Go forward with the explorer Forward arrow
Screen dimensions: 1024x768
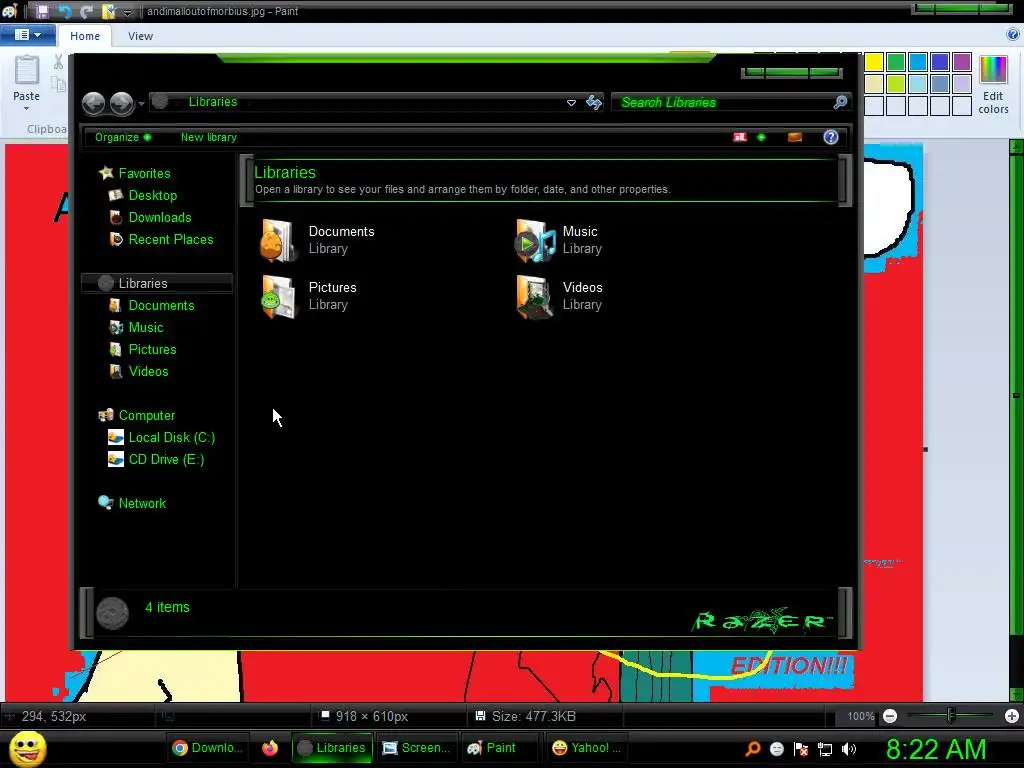121,103
